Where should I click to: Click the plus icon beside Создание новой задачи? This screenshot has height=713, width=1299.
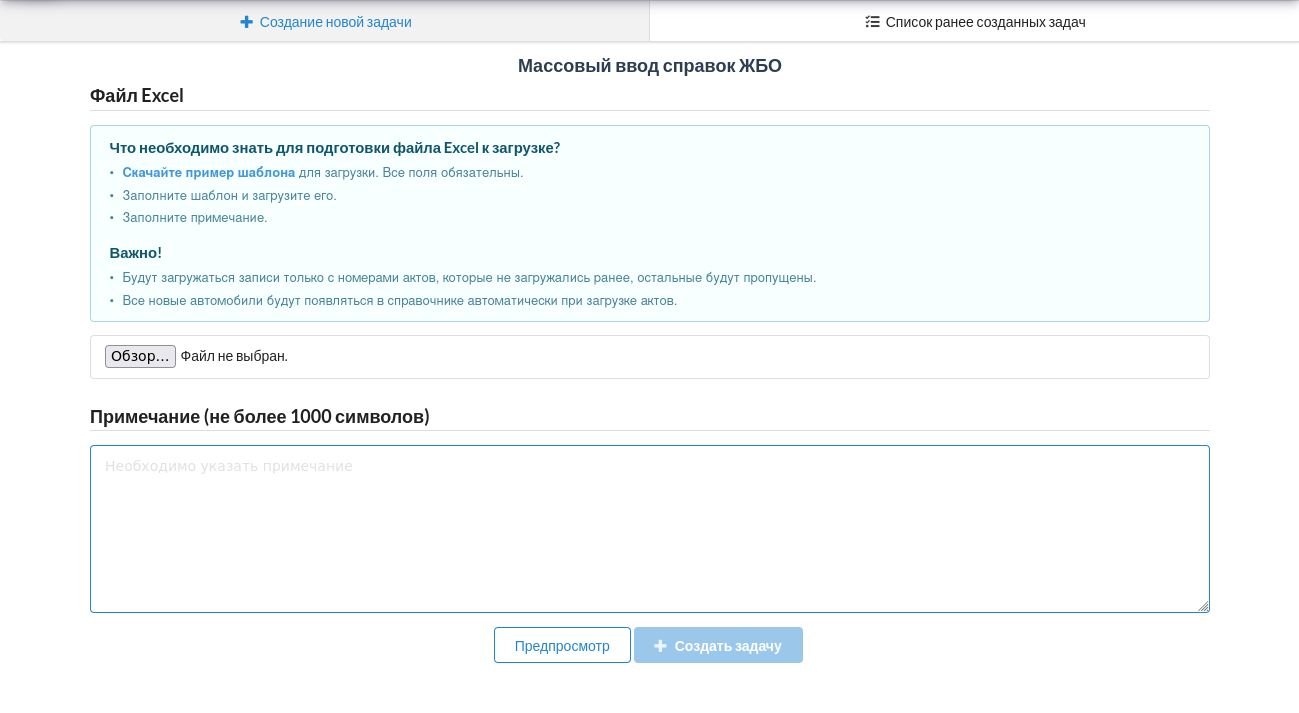click(246, 22)
